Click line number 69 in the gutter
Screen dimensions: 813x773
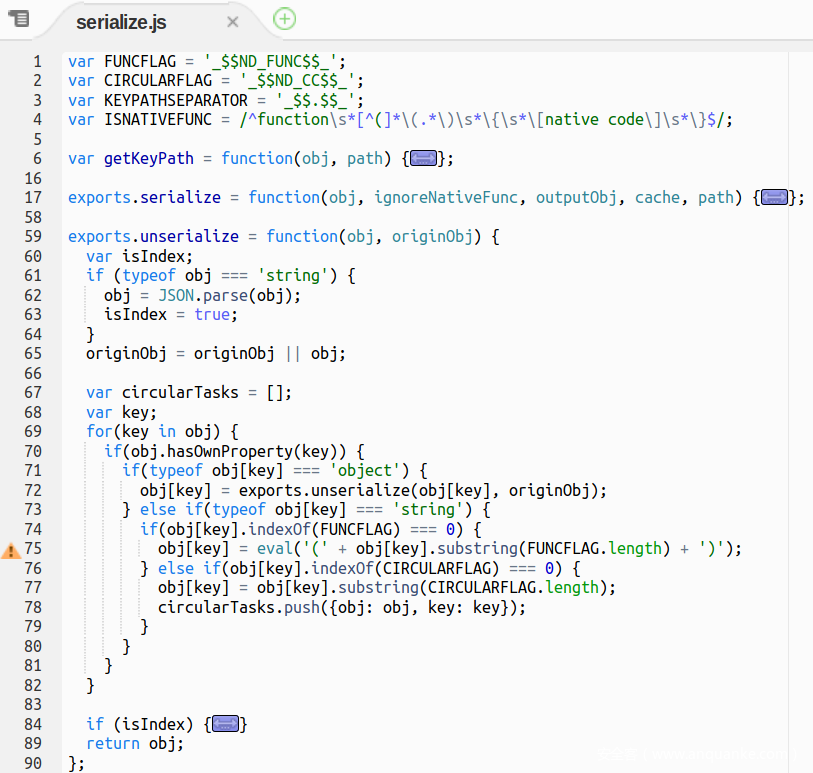click(x=34, y=432)
